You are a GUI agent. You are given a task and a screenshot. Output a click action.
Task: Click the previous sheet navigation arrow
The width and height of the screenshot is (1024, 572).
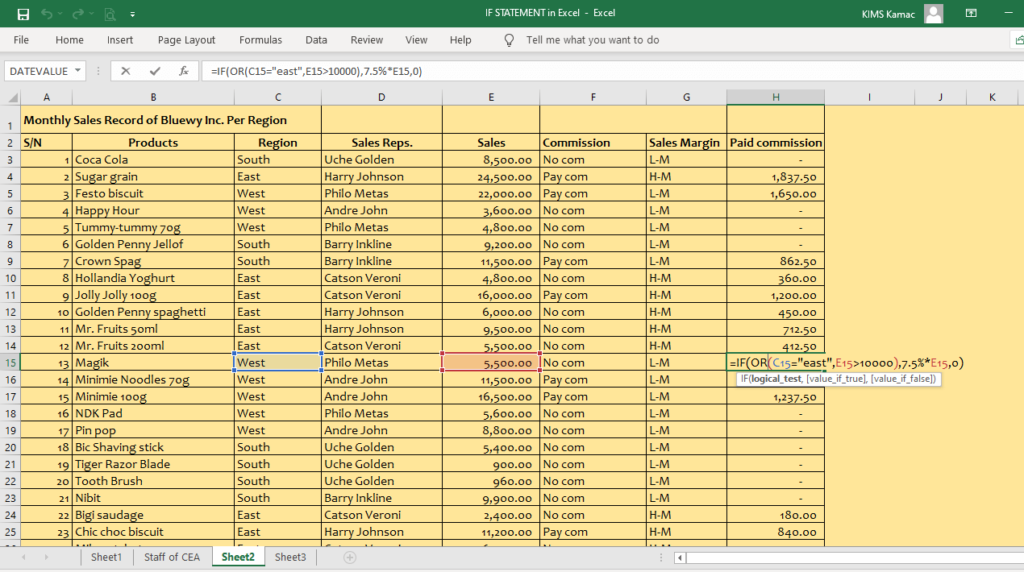pyautogui.click(x=24, y=557)
